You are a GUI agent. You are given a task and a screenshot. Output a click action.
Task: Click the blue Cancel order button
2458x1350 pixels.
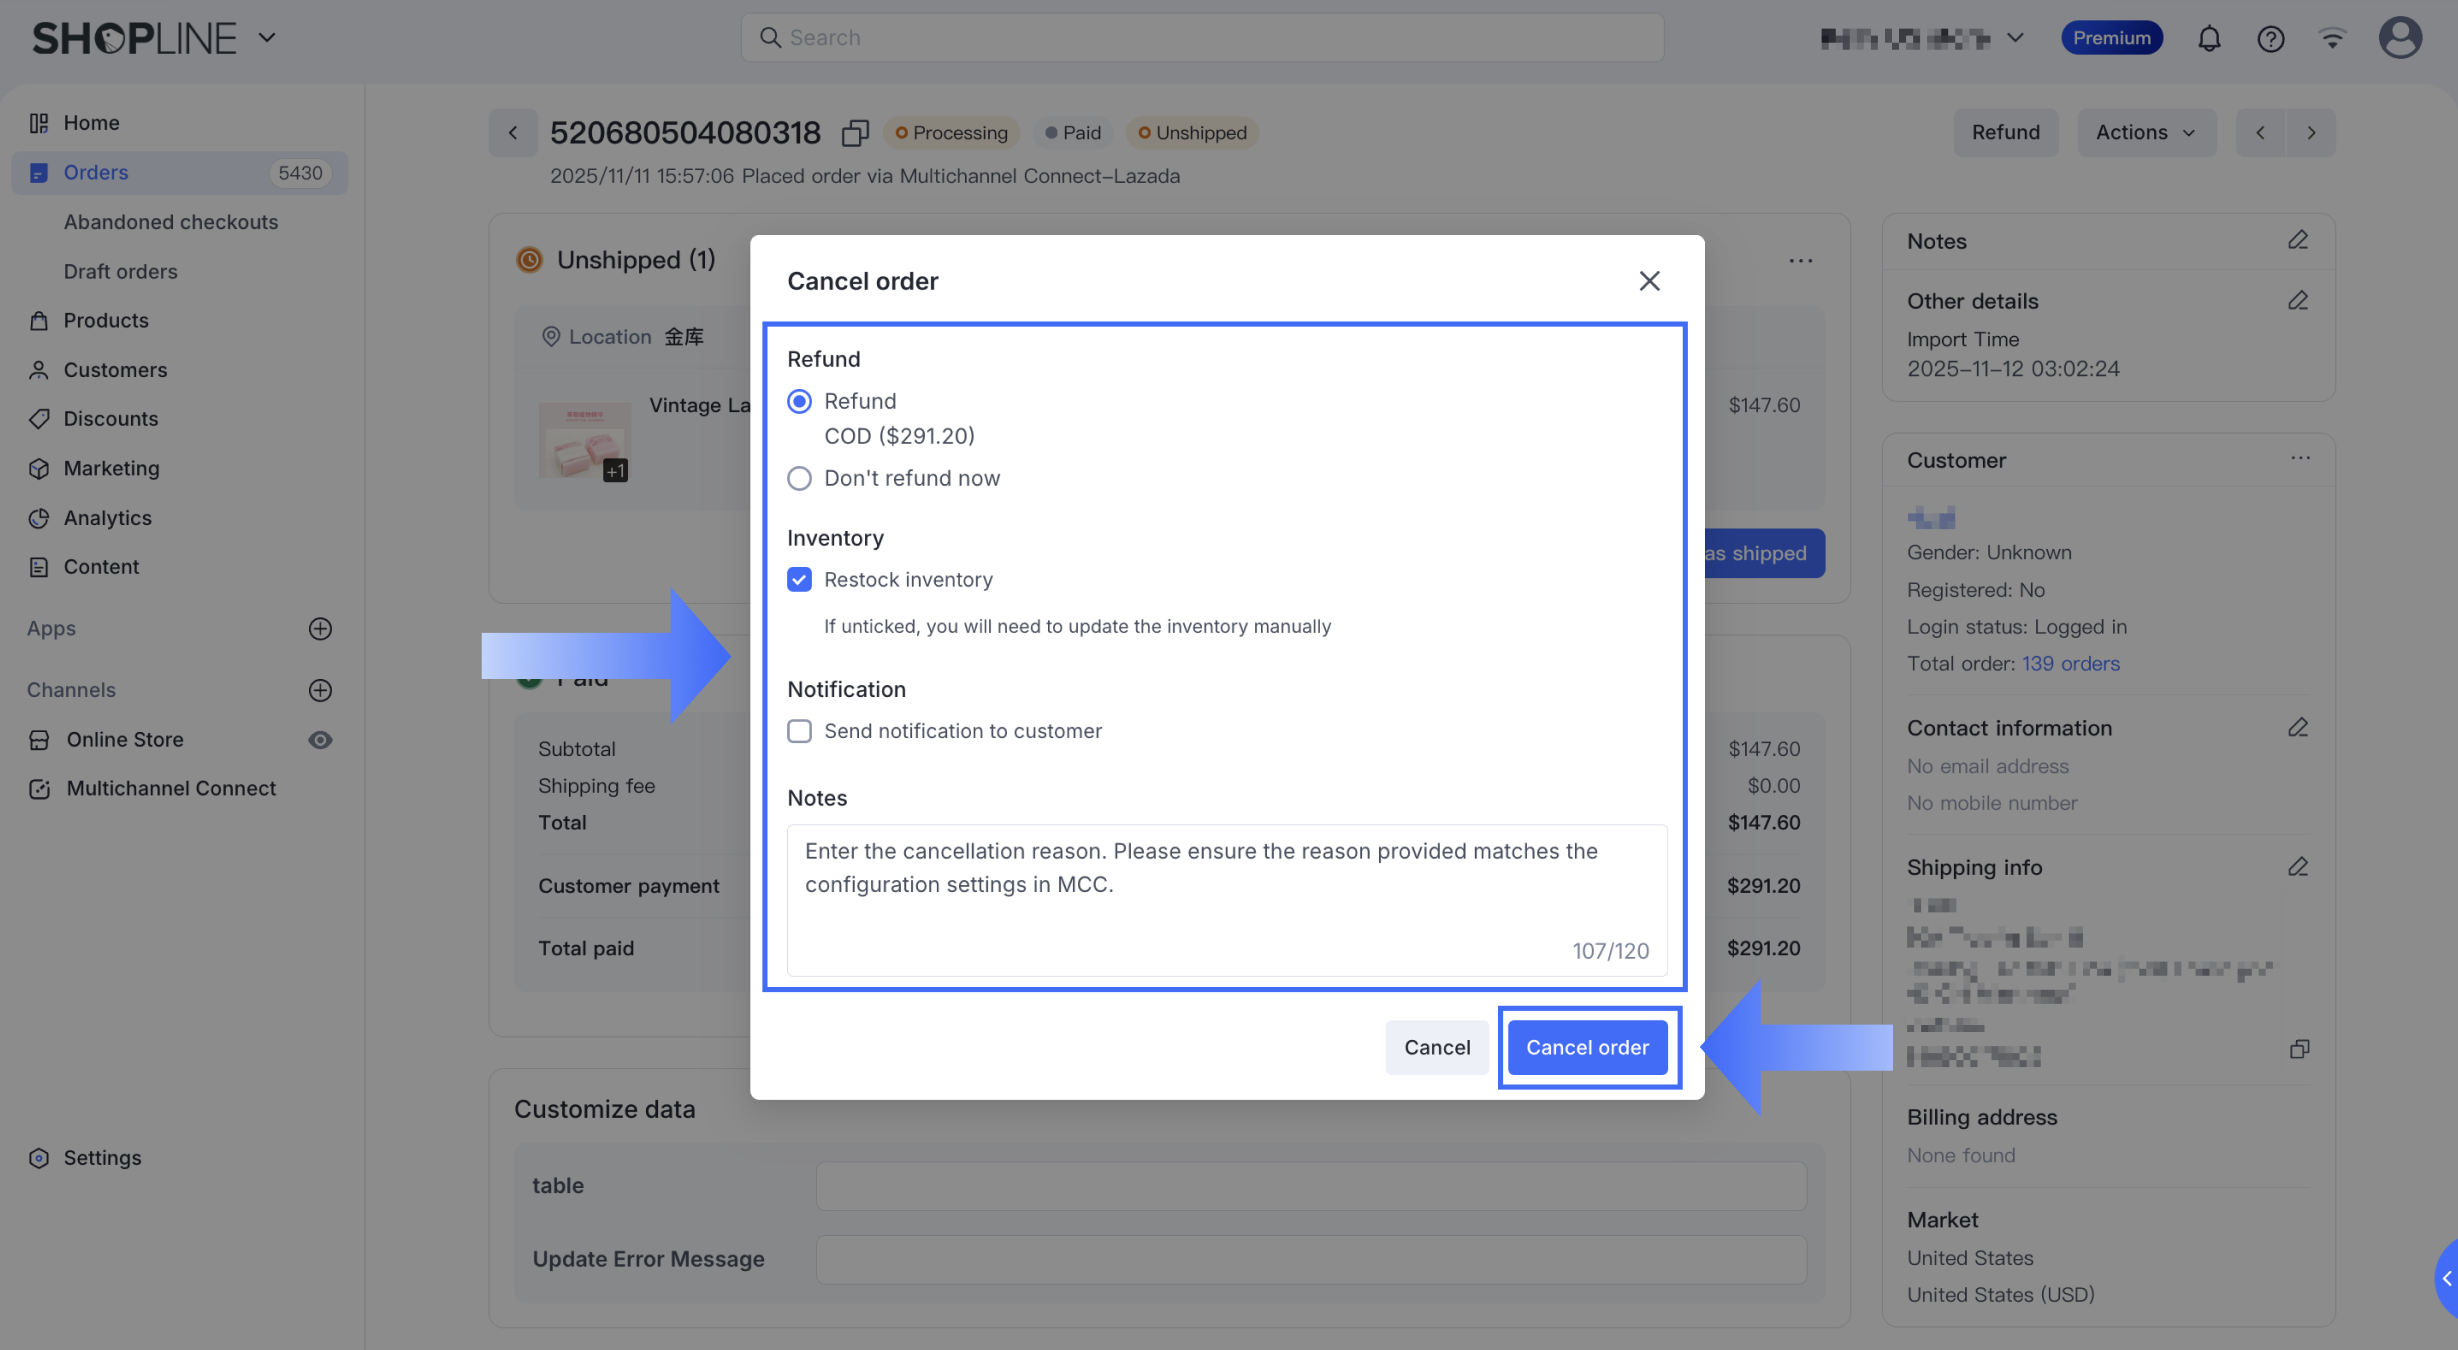(1587, 1047)
